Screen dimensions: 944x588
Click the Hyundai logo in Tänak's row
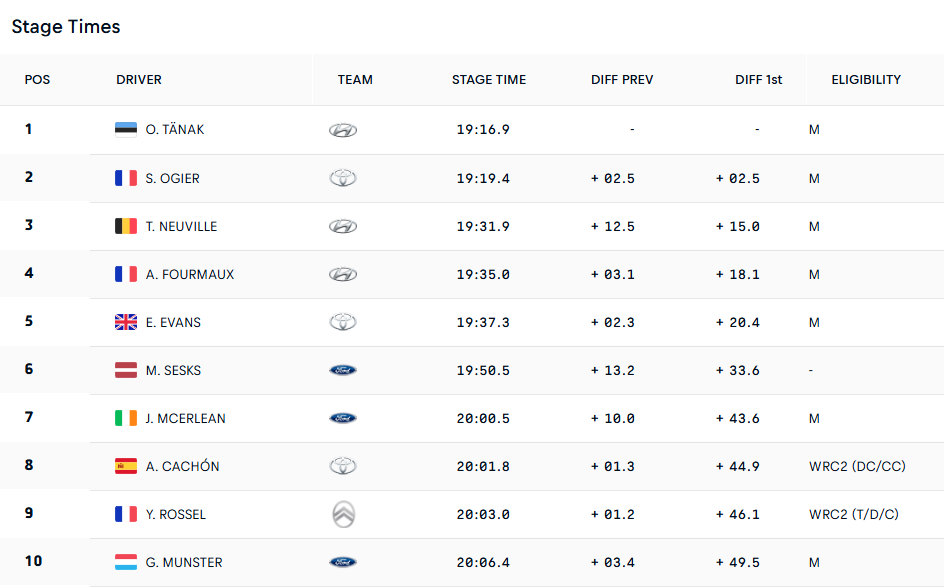[343, 130]
